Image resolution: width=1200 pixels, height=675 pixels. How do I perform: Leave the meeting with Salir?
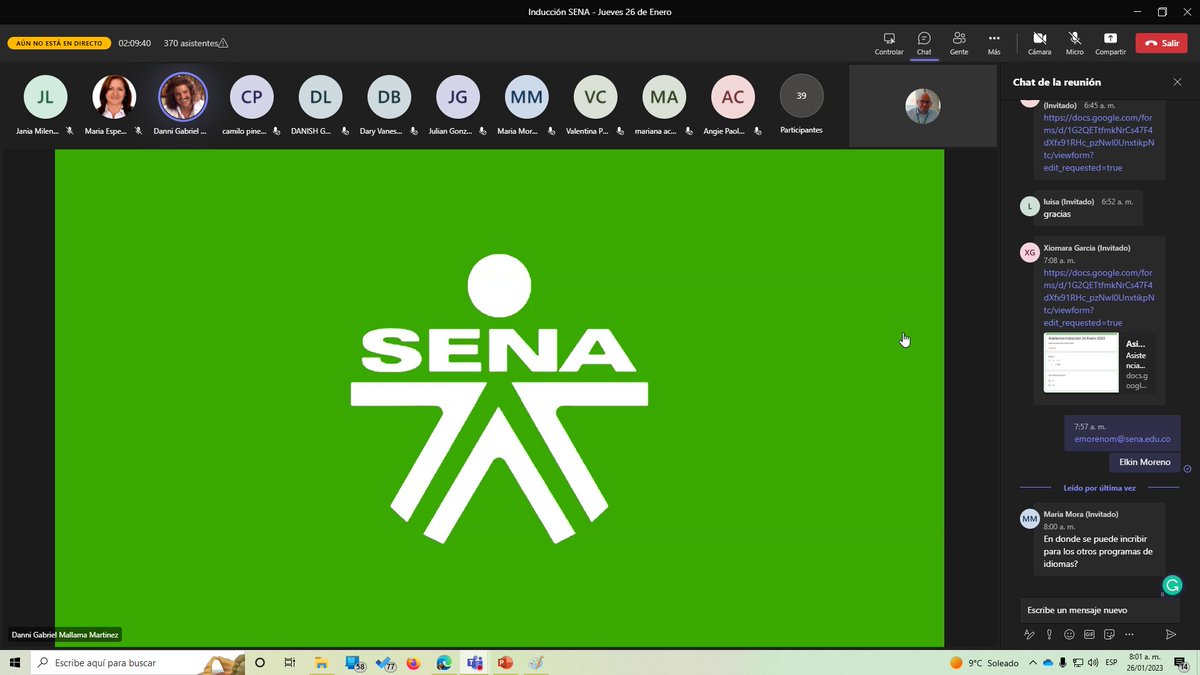(x=1161, y=43)
